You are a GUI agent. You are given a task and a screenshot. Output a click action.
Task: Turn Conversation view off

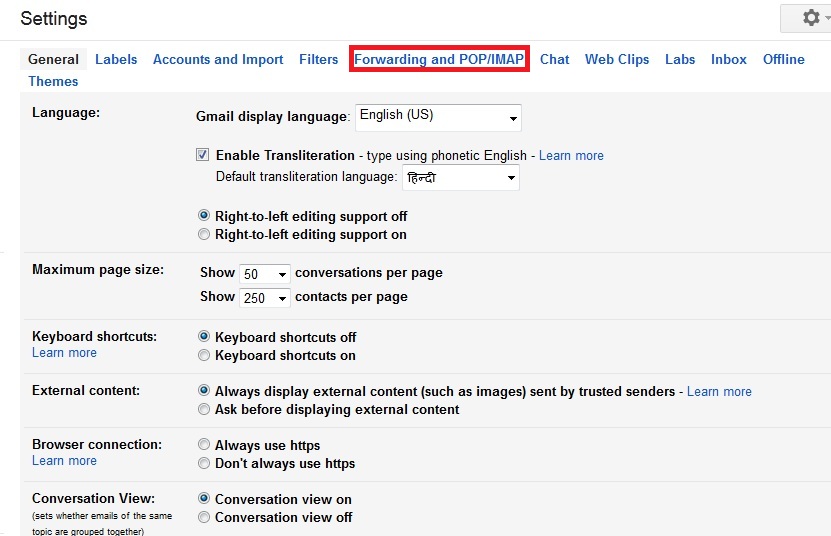(x=204, y=517)
